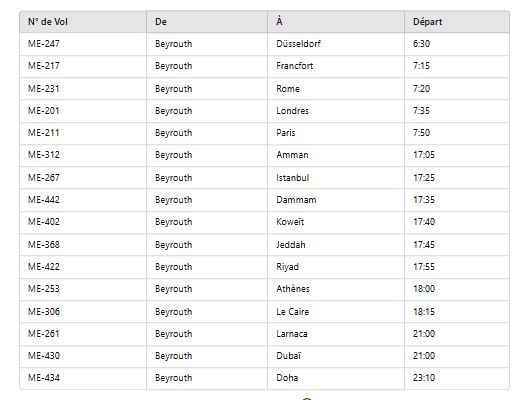The image size is (528, 400).
Task: Click flight number ME-261
Action: (44, 334)
